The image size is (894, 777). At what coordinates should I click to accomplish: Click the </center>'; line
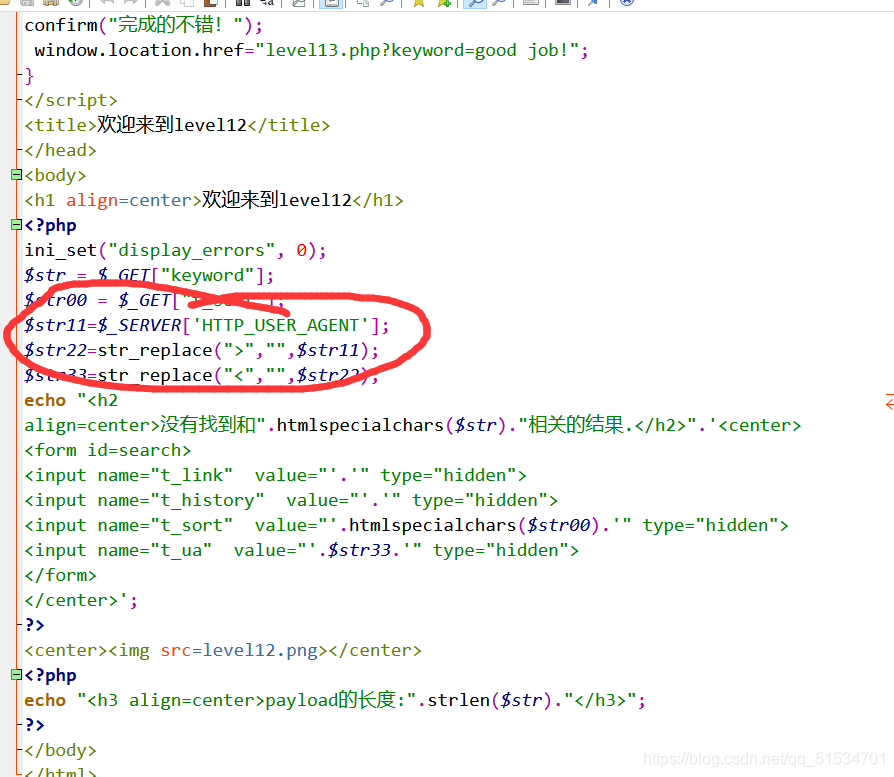coord(81,600)
